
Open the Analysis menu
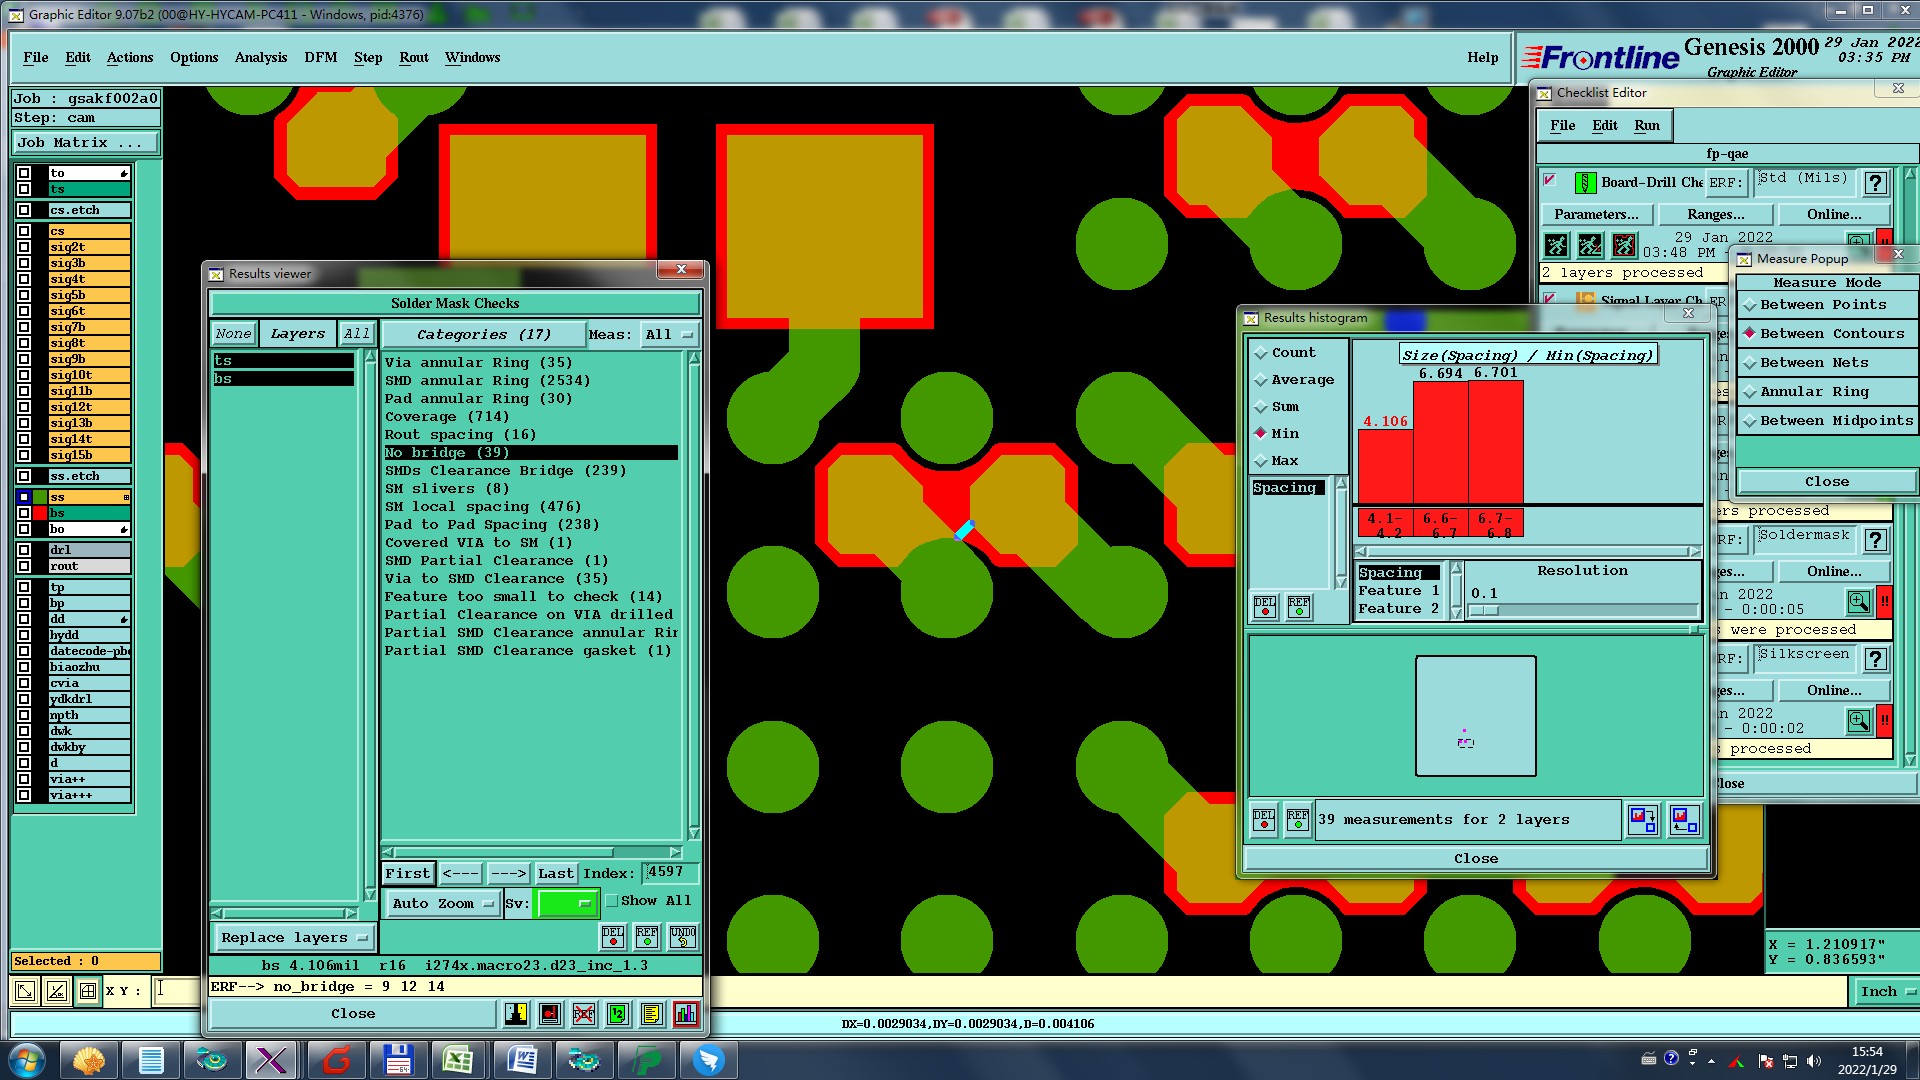(260, 57)
